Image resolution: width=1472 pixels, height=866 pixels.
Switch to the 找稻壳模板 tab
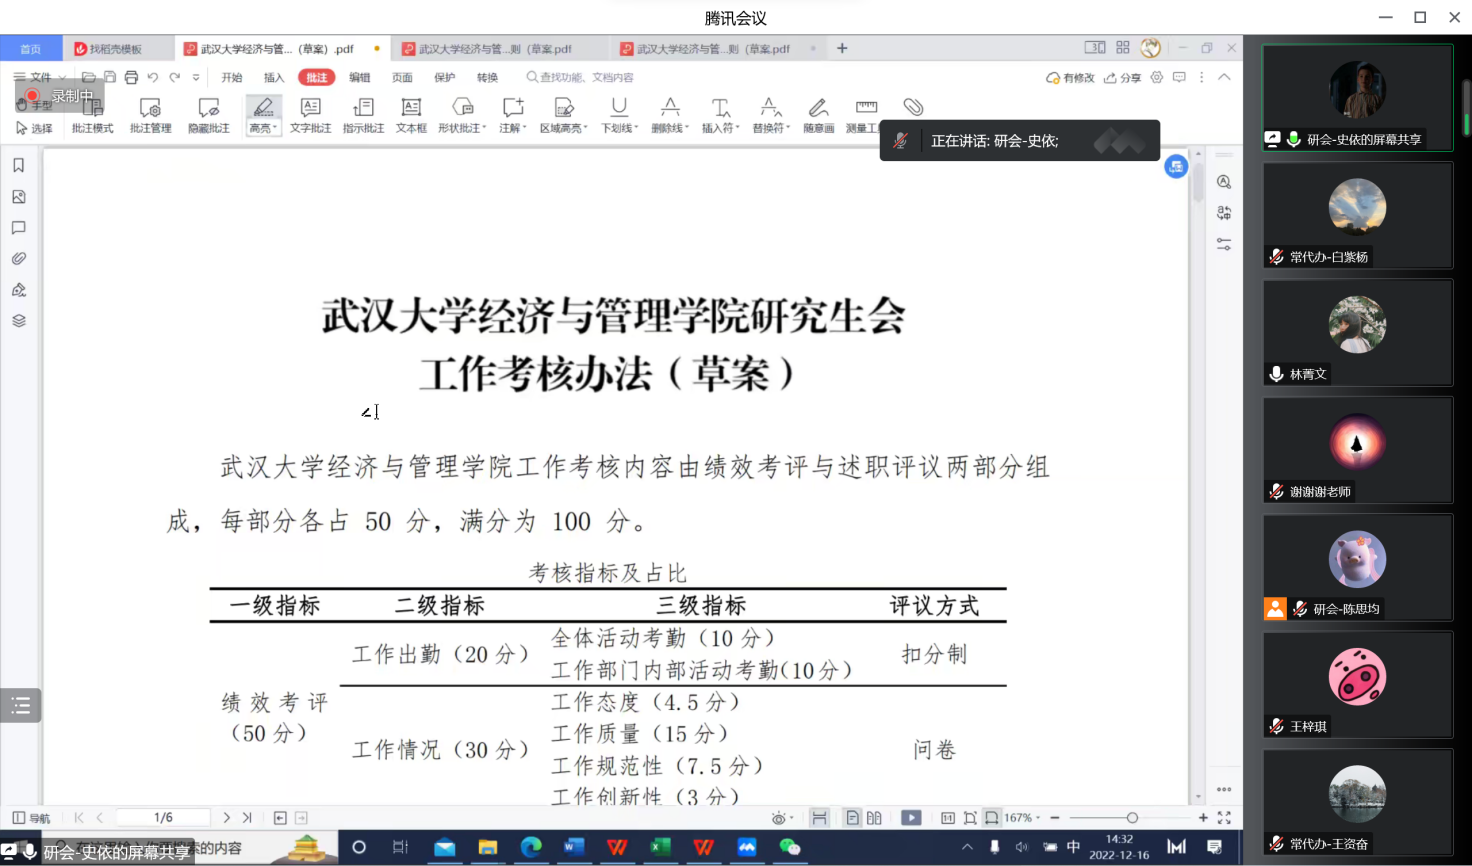(109, 49)
